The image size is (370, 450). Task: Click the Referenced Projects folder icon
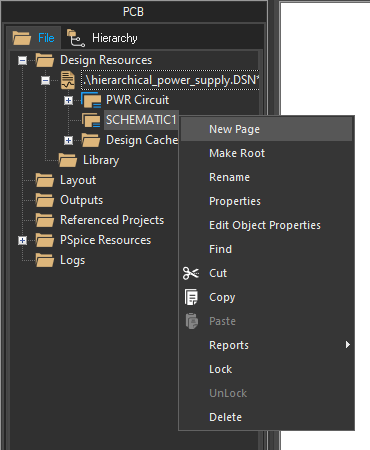[x=45, y=220]
